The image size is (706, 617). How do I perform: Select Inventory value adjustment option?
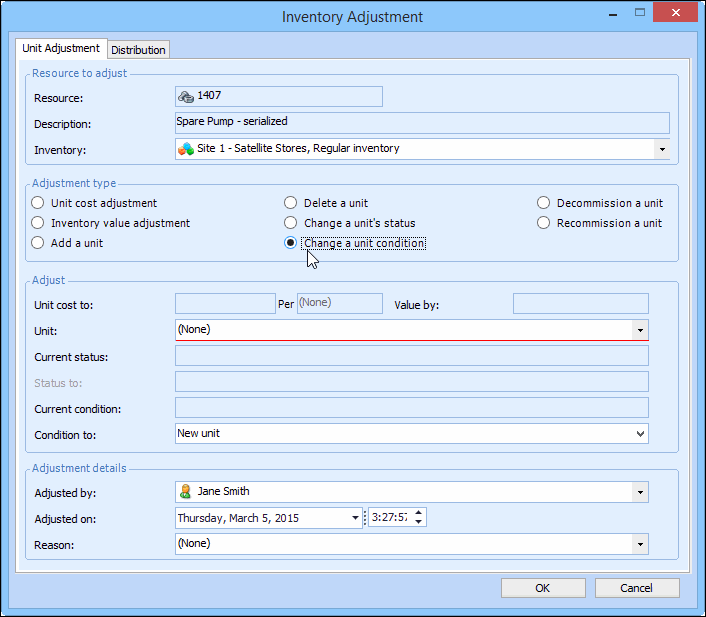[x=38, y=223]
